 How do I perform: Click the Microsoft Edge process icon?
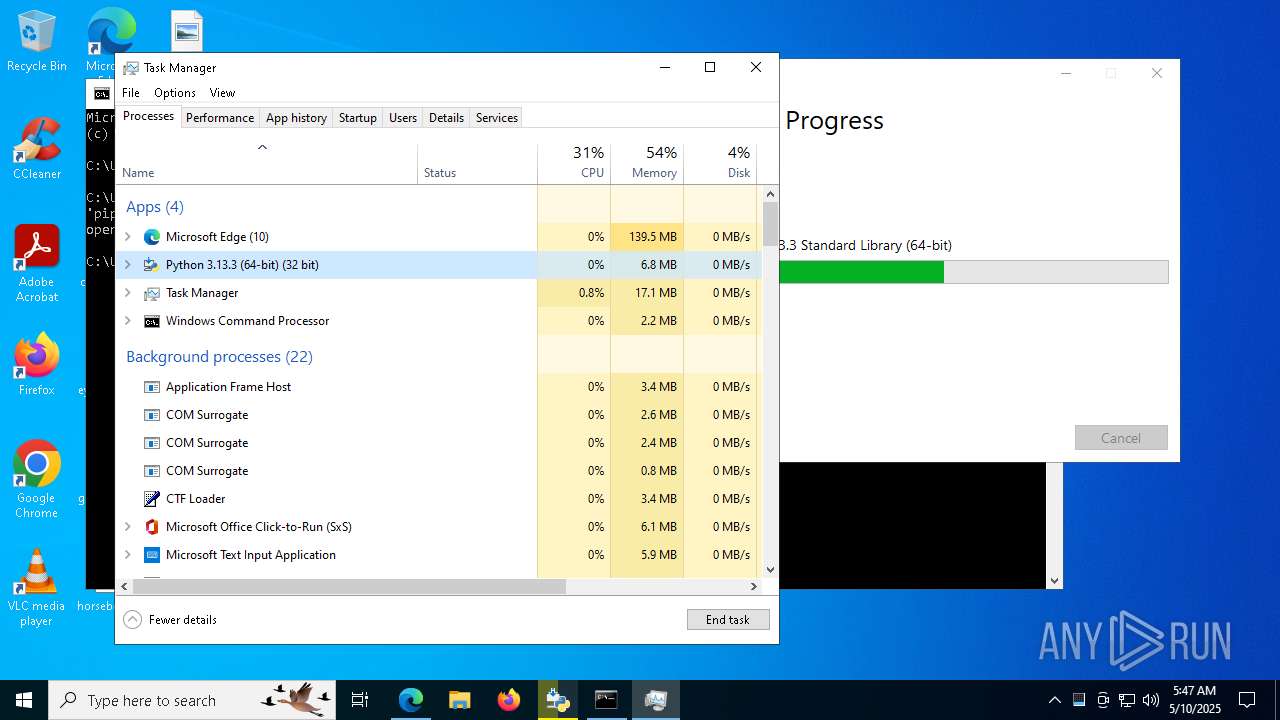[152, 237]
